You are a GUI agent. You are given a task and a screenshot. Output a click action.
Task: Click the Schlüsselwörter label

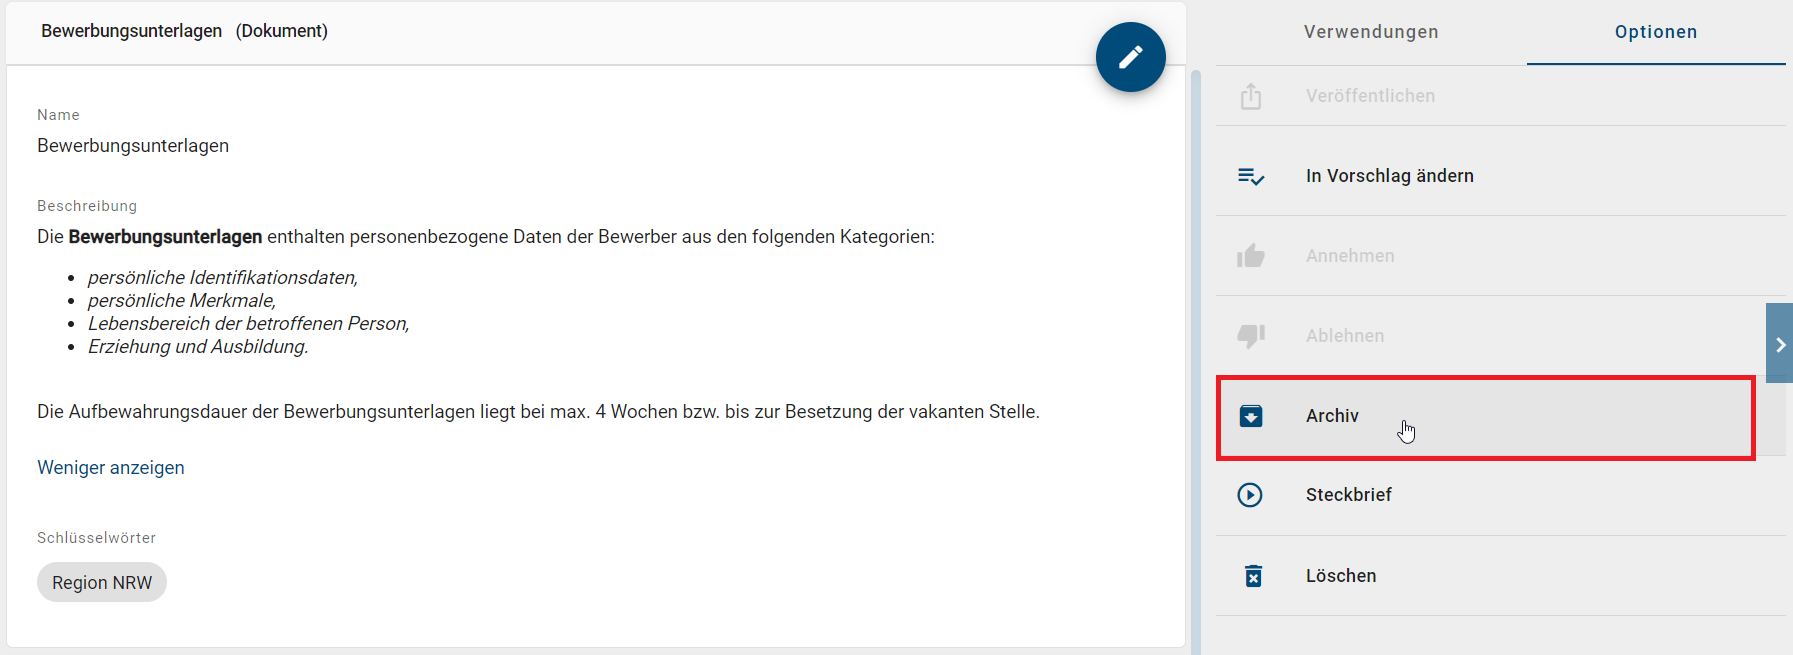(96, 538)
